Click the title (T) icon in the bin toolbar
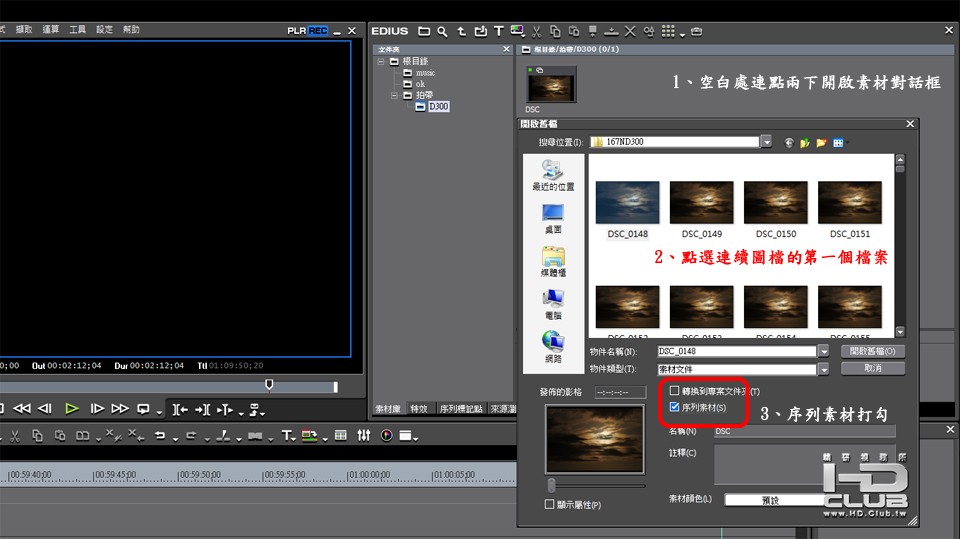This screenshot has height=539, width=960. [x=498, y=32]
